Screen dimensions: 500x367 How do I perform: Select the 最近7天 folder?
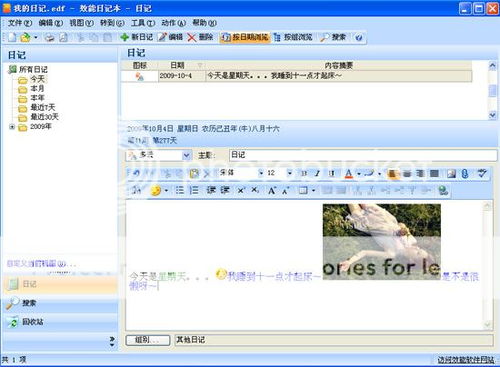pyautogui.click(x=43, y=107)
